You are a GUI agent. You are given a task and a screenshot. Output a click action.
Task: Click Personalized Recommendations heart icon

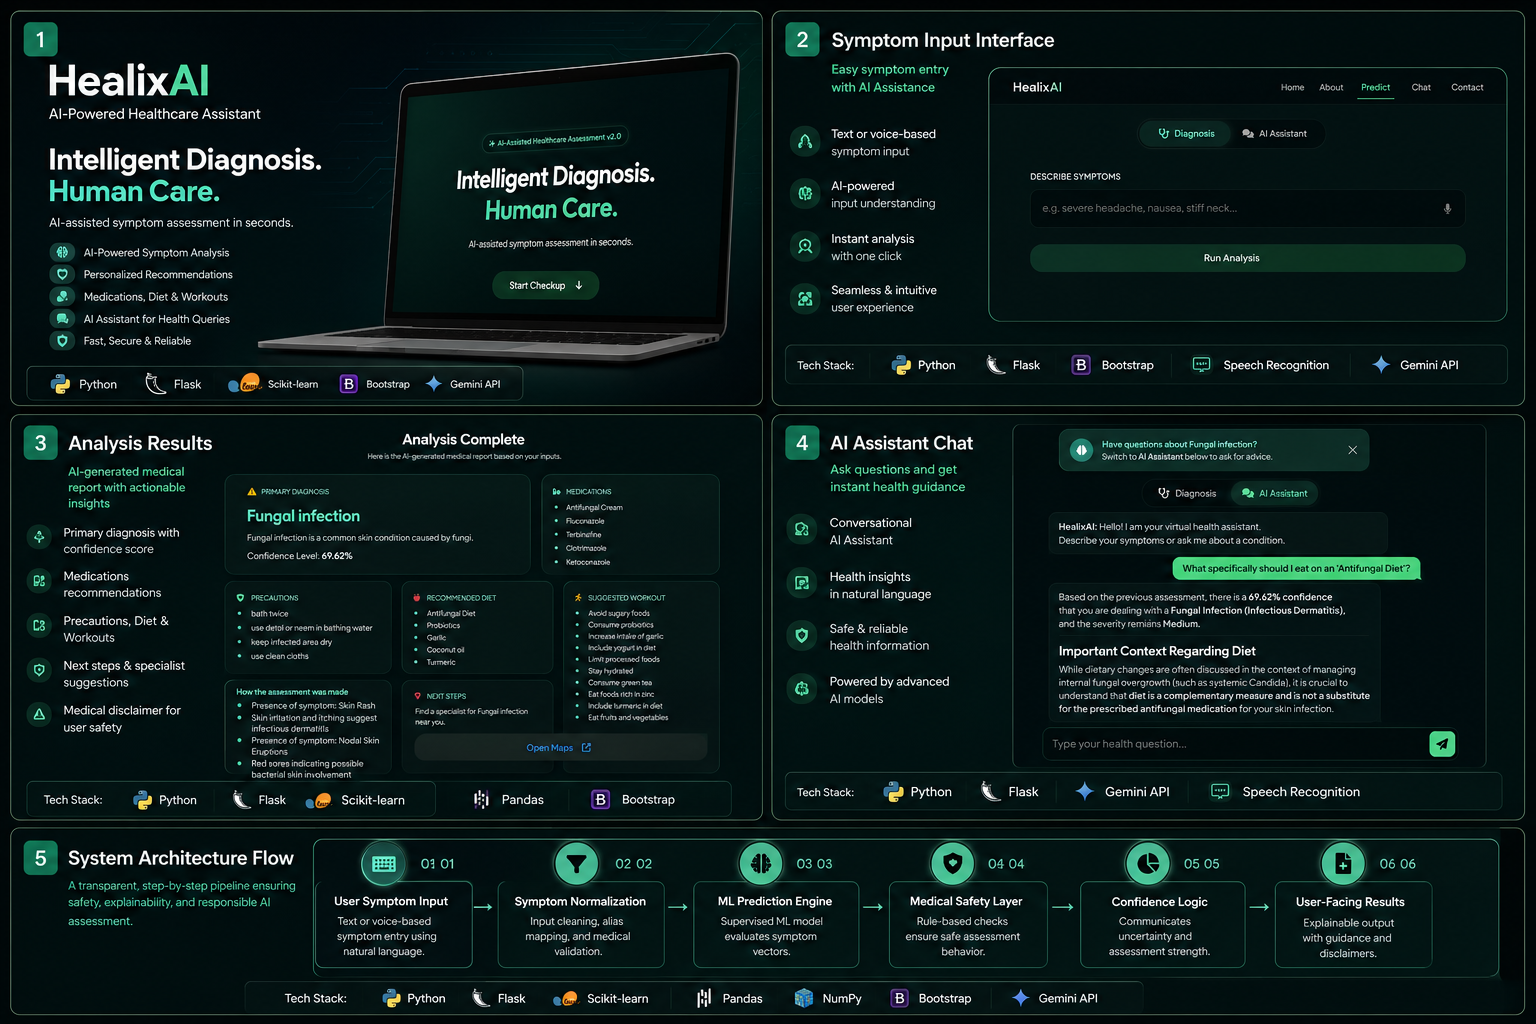coord(62,274)
